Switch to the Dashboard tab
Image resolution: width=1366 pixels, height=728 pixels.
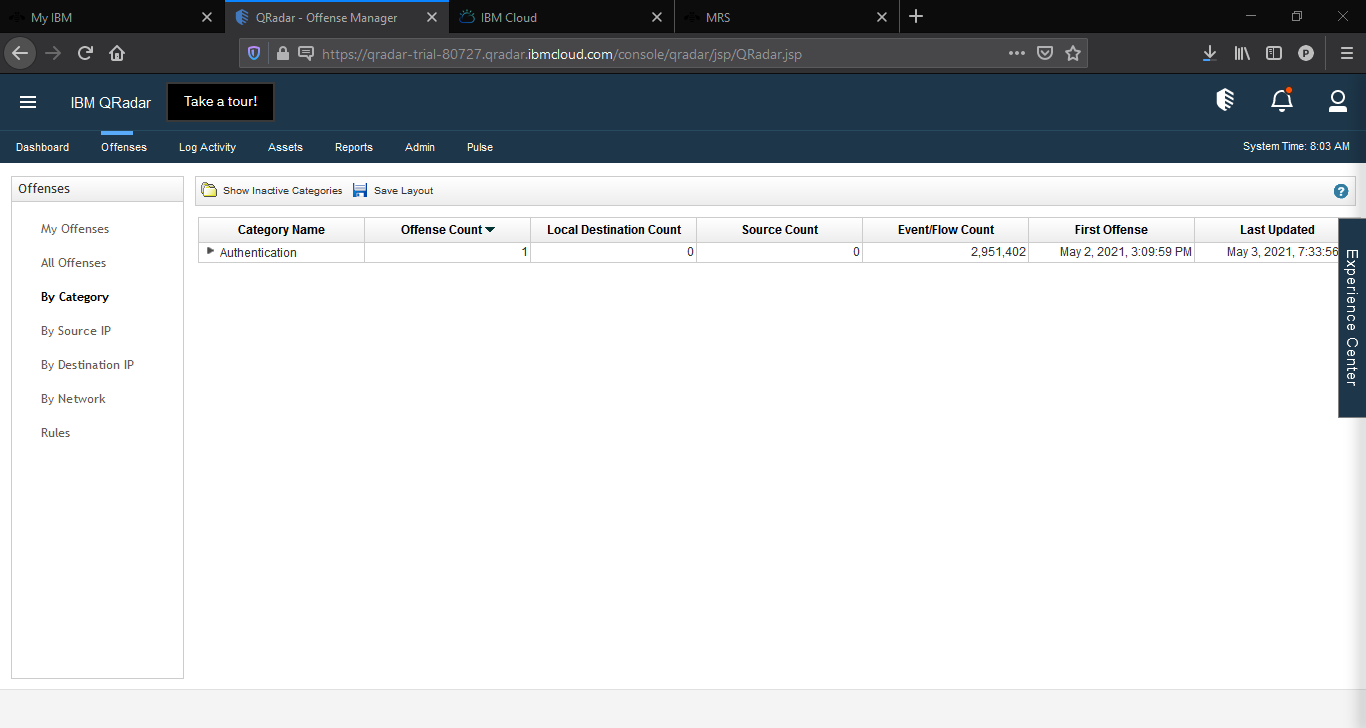pyautogui.click(x=42, y=147)
